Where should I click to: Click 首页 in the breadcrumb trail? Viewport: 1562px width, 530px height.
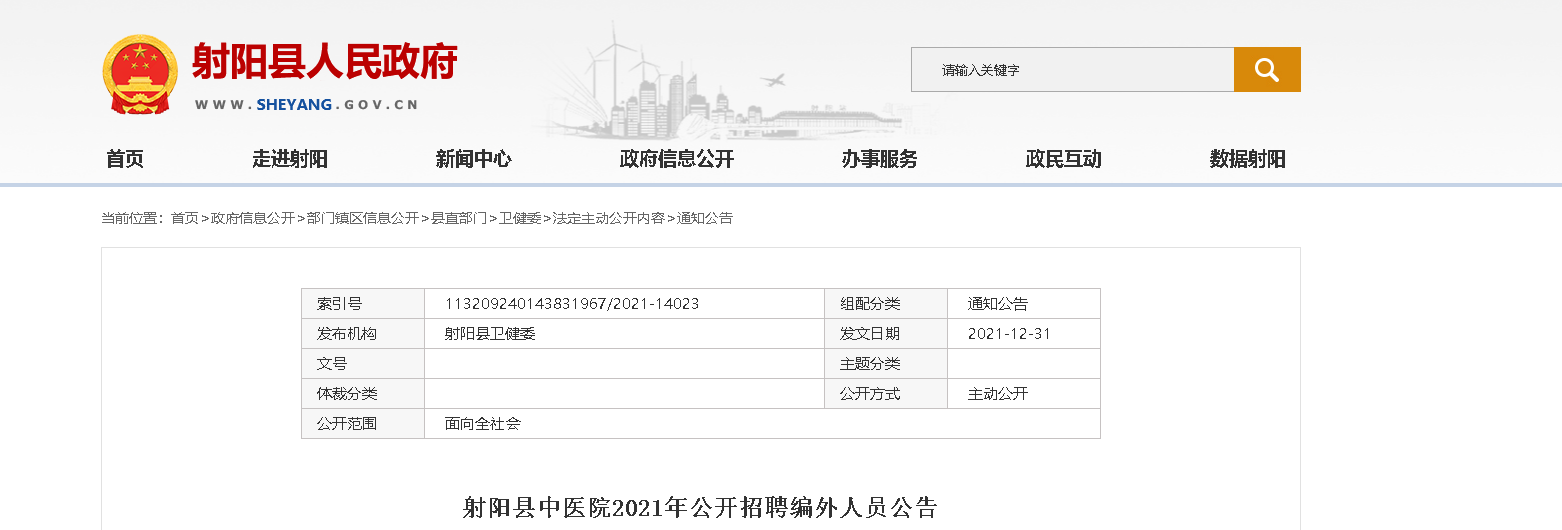click(184, 218)
